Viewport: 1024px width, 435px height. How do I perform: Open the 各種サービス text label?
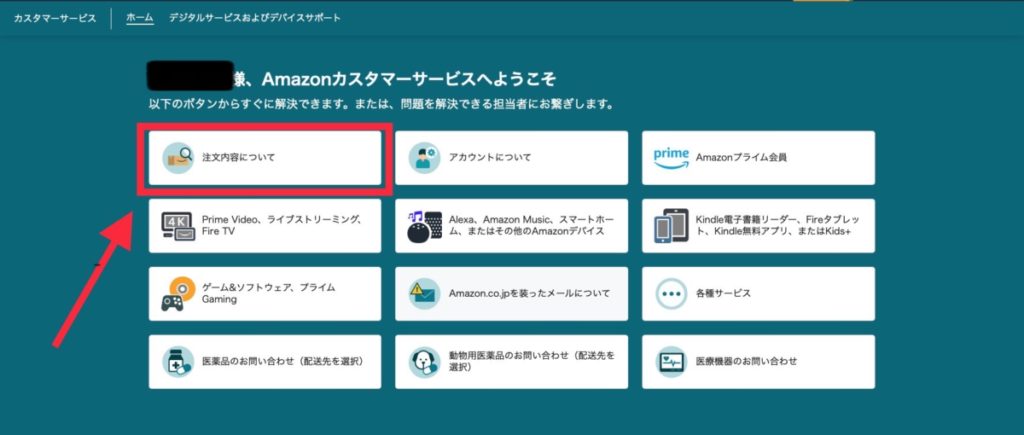pos(723,294)
